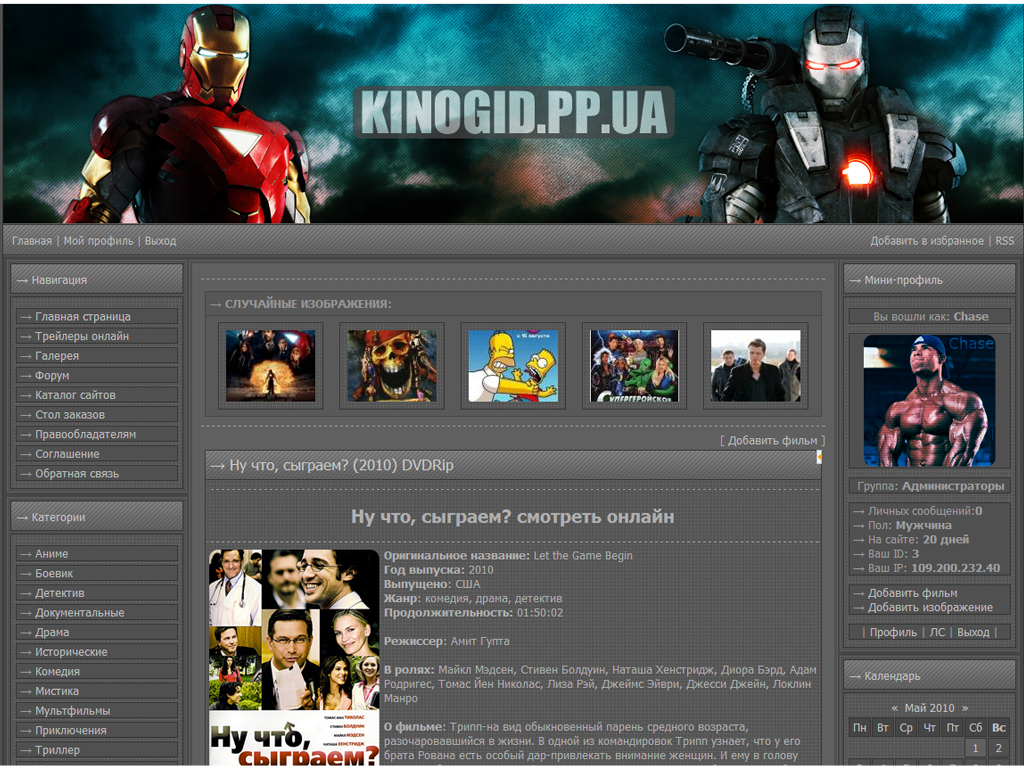
Task: Click the duration value 01:50:02
Action: 540,613
